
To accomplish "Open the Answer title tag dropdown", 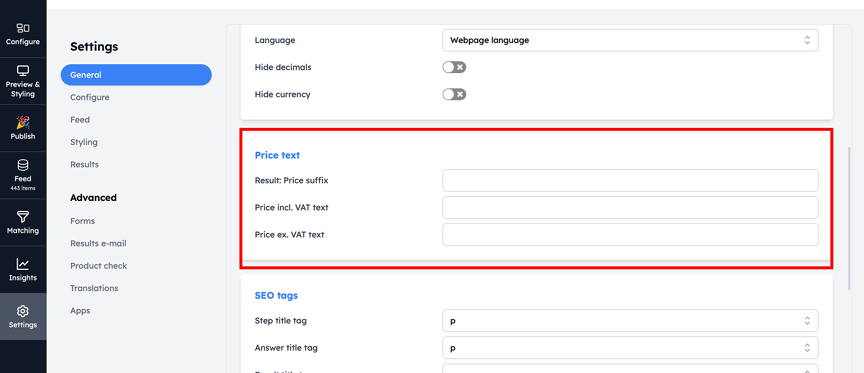I will 630,348.
